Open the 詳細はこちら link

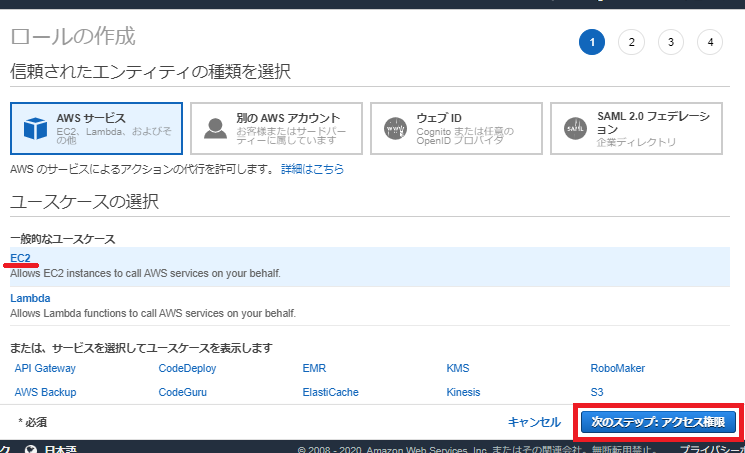click(x=312, y=169)
